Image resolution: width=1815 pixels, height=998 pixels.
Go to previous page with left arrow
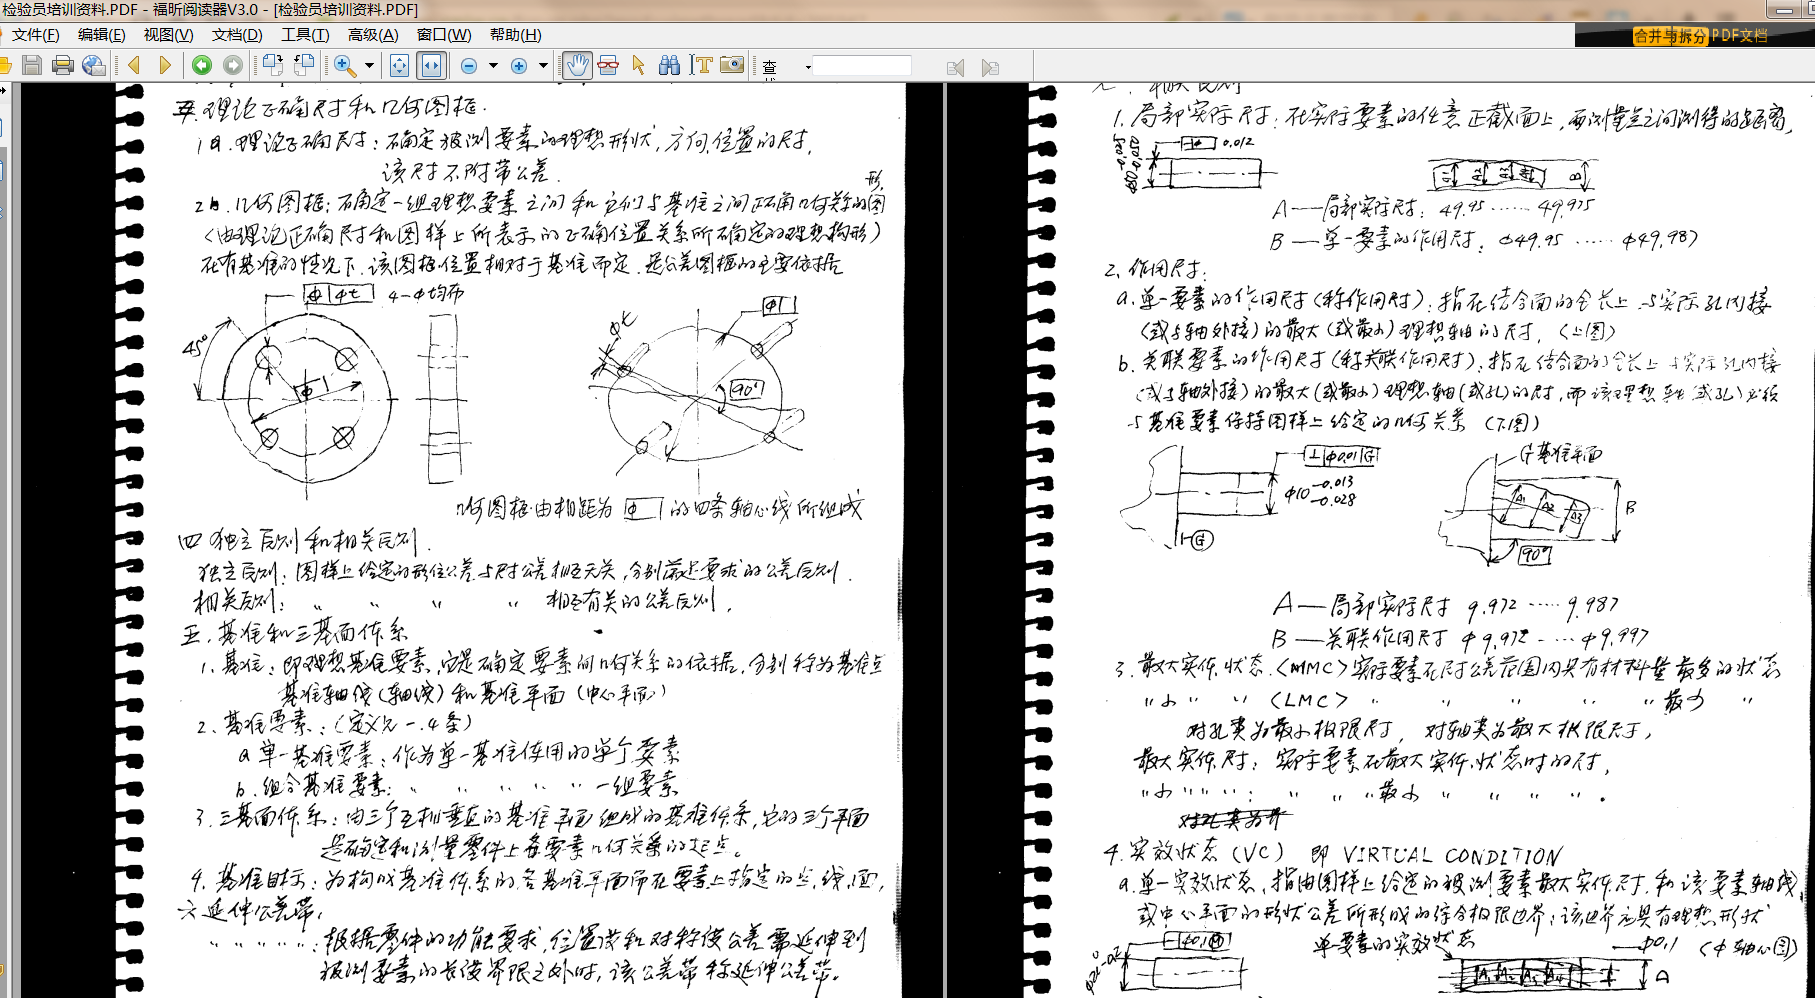tap(134, 66)
